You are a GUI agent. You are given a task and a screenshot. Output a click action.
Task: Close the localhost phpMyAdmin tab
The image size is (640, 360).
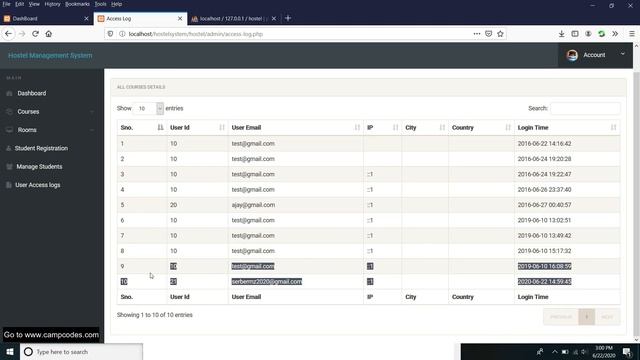pyautogui.click(x=274, y=18)
